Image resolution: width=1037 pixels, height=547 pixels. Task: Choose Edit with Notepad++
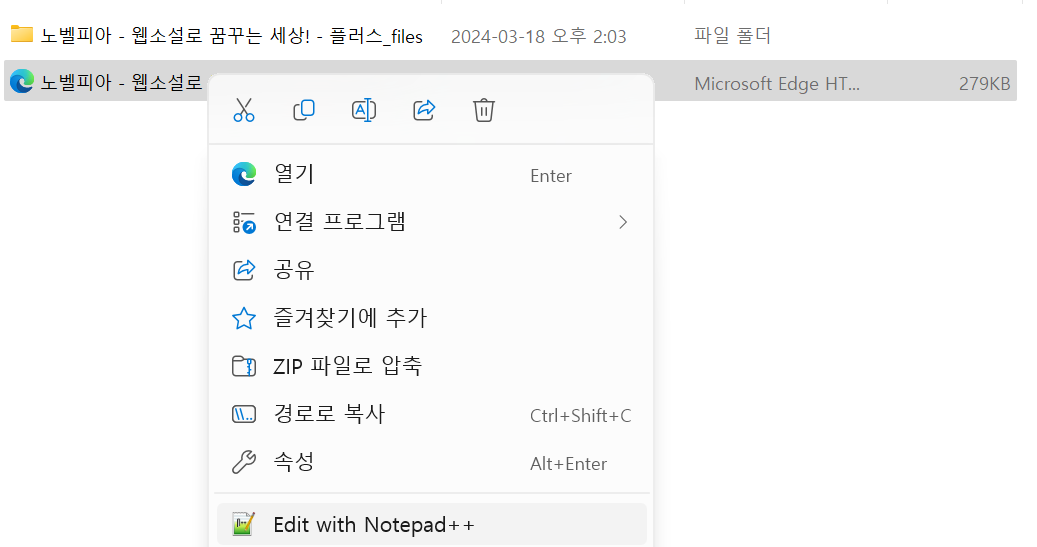click(431, 525)
